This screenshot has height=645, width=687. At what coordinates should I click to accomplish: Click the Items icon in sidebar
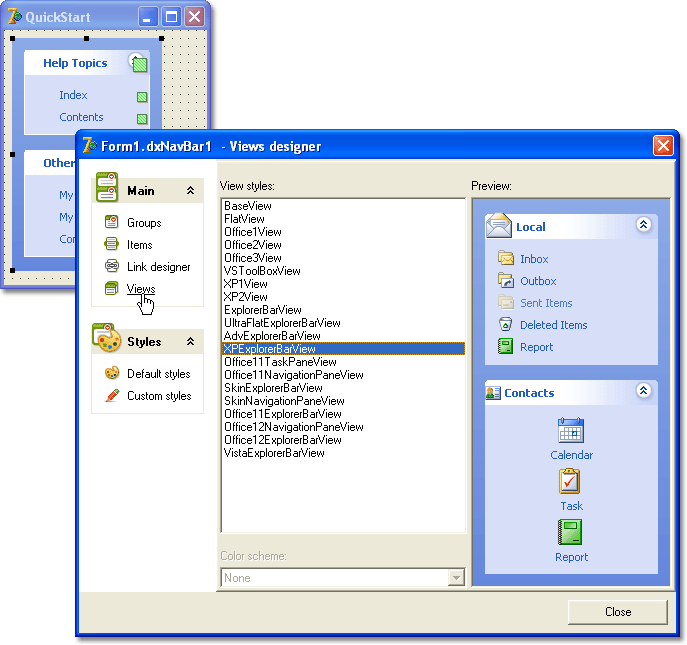(x=112, y=245)
